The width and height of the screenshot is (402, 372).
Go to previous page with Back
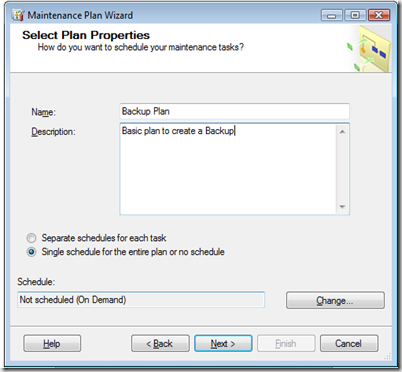coord(160,343)
